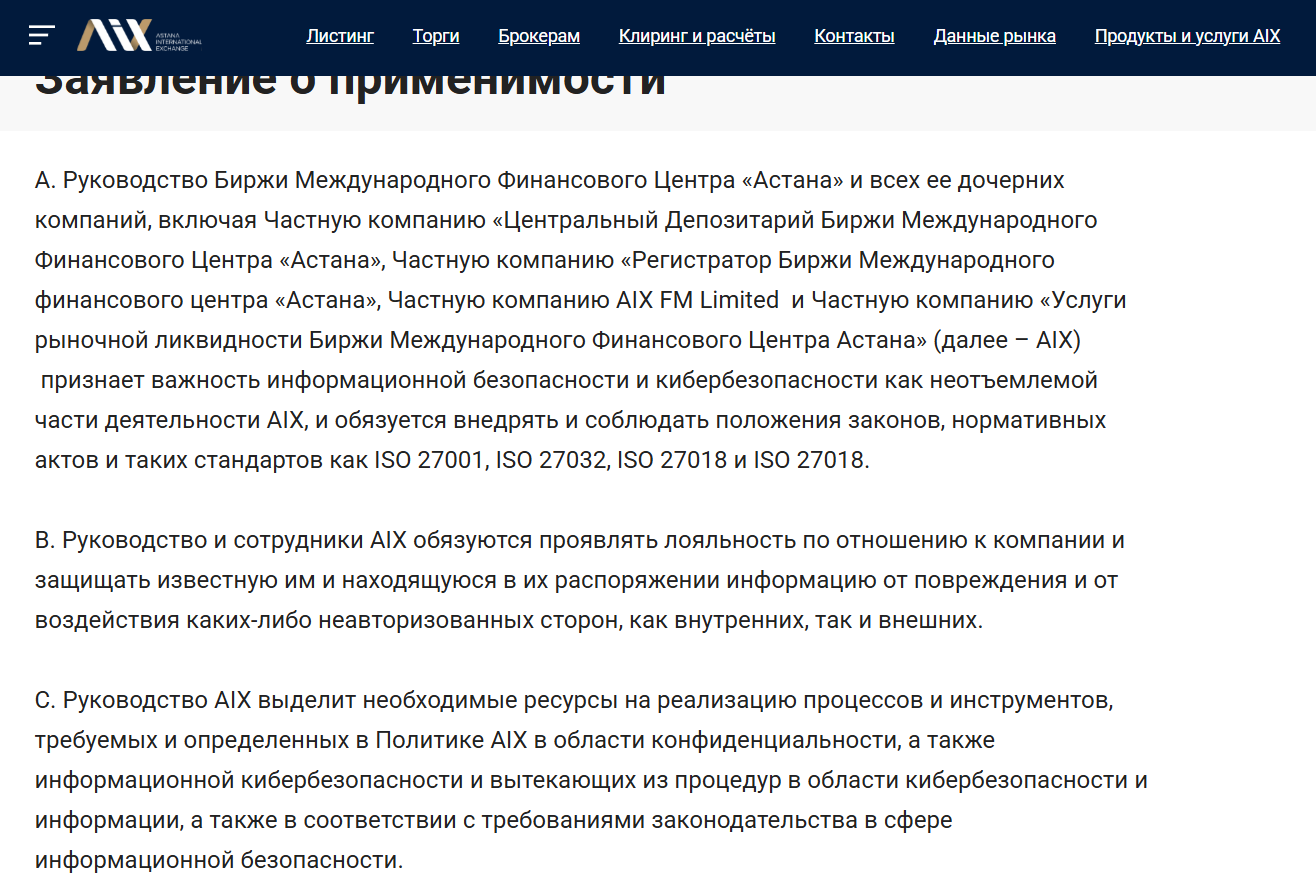
Task: Click the AIX logo in header
Action: pyautogui.click(x=115, y=35)
